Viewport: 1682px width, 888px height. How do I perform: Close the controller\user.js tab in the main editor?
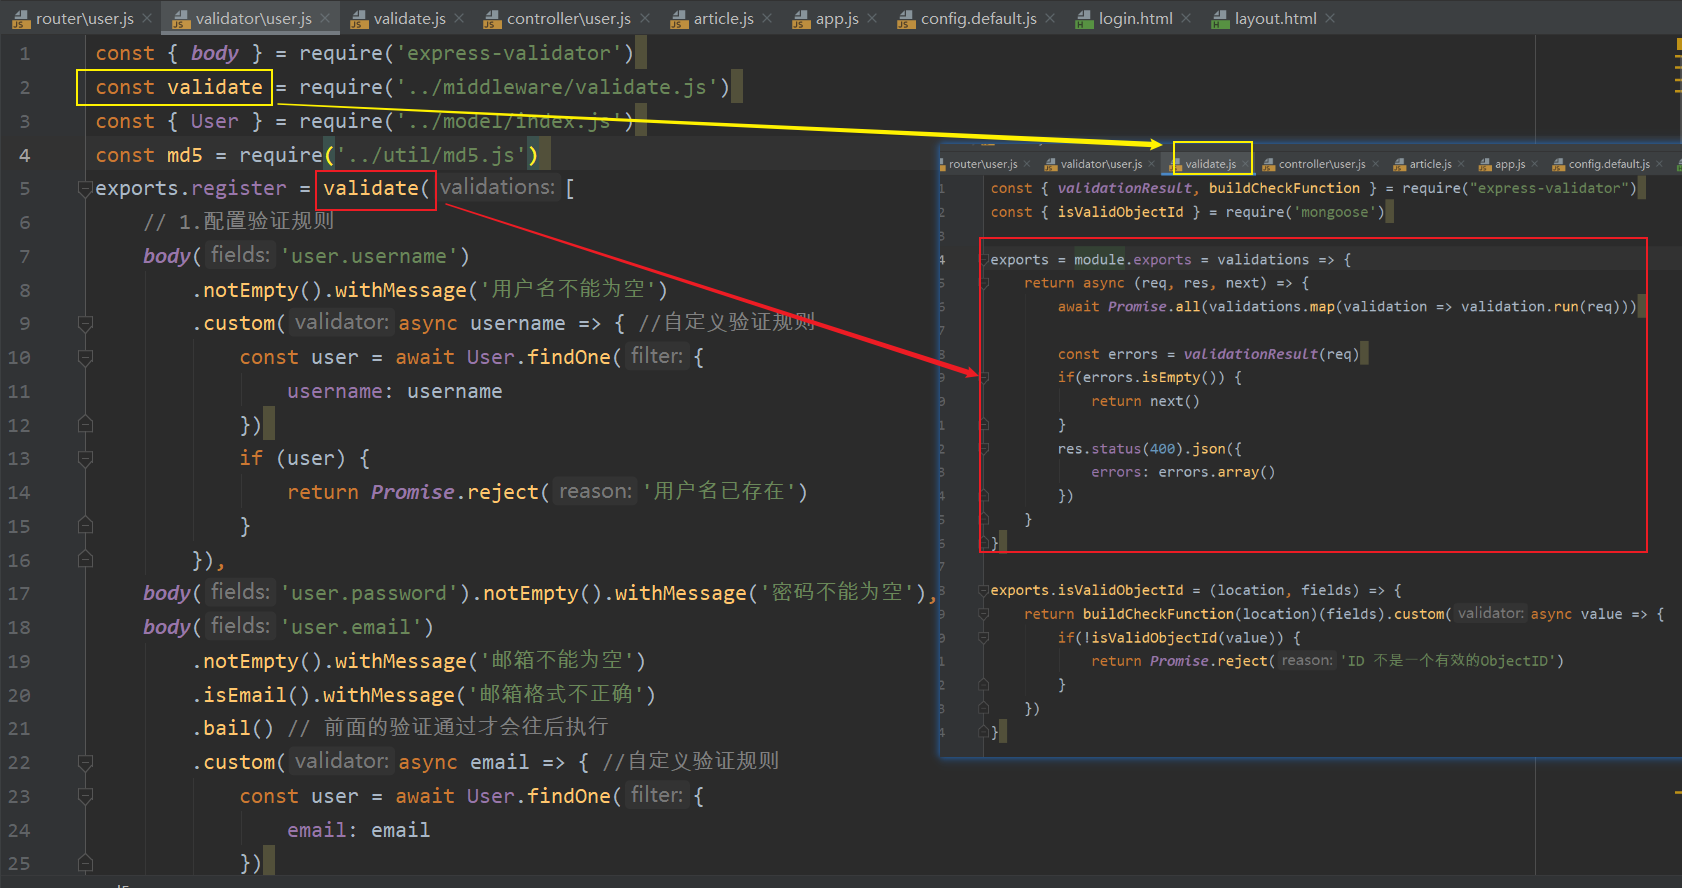645,18
